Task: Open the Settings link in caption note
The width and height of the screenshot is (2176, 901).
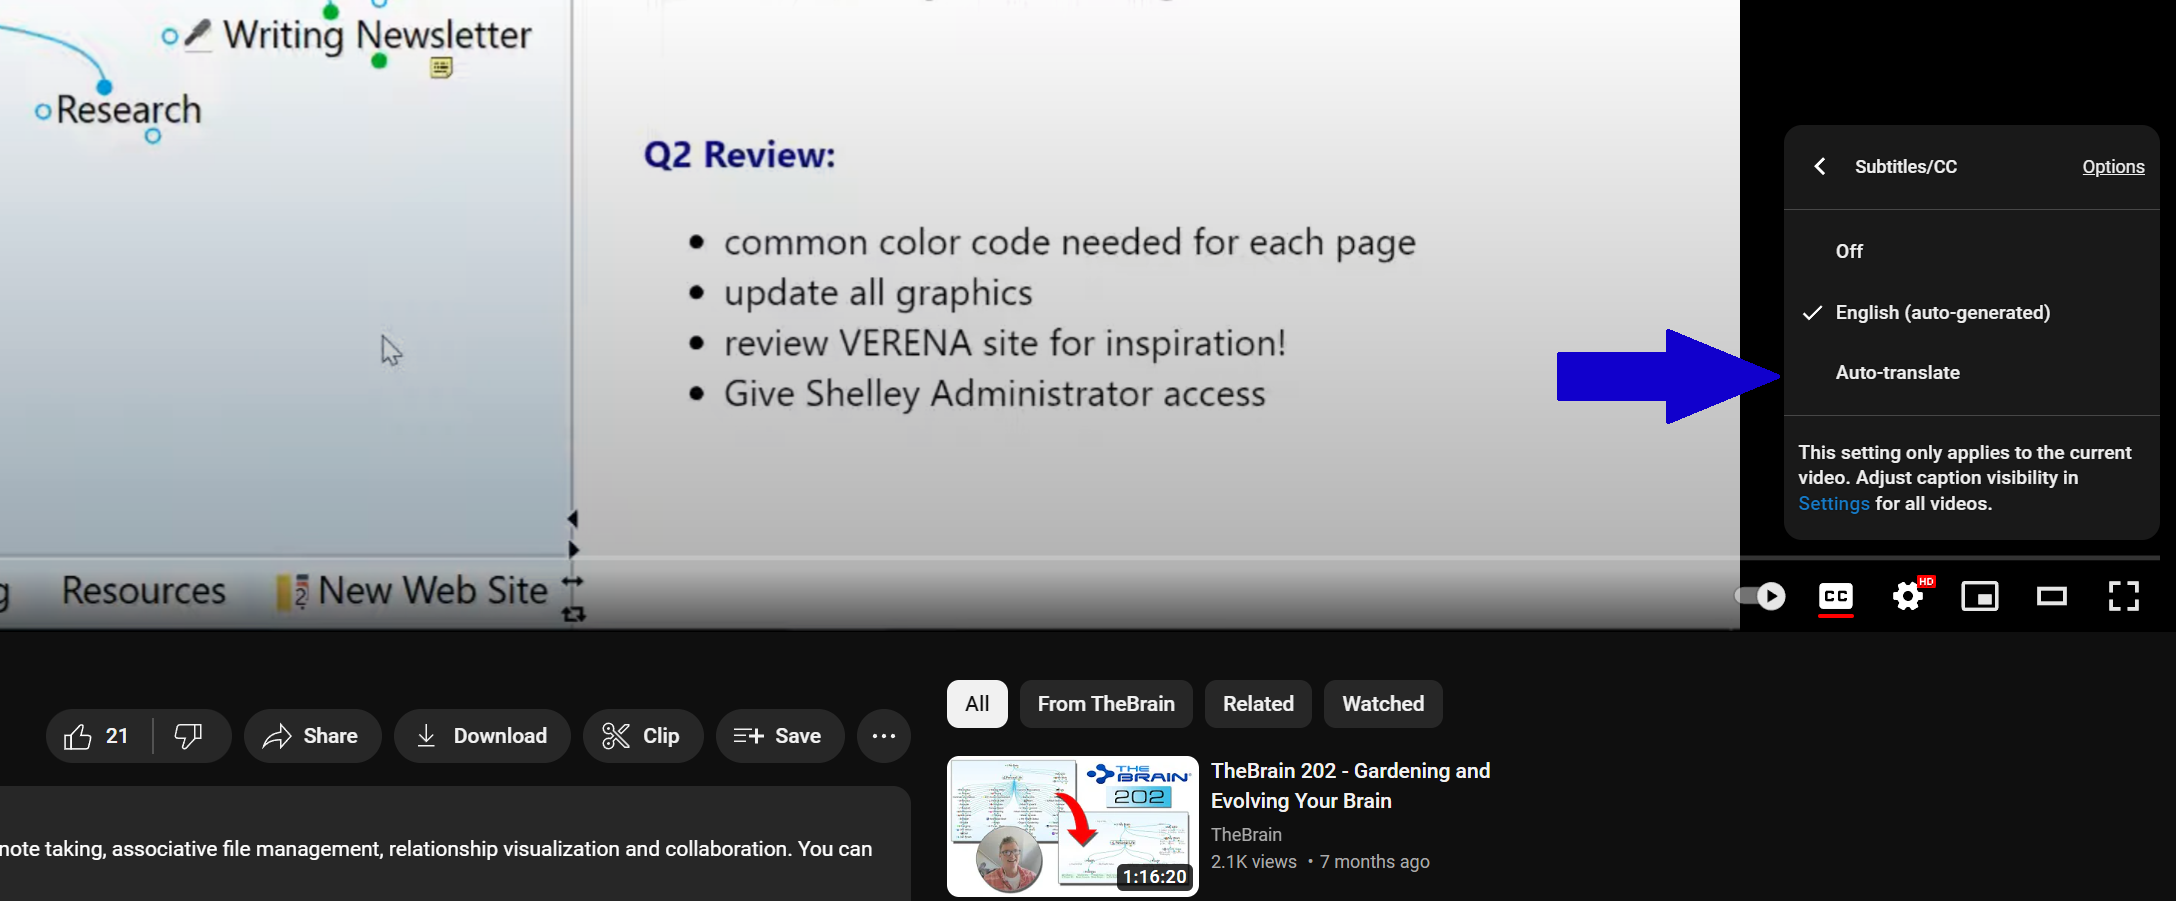Action: click(1833, 503)
